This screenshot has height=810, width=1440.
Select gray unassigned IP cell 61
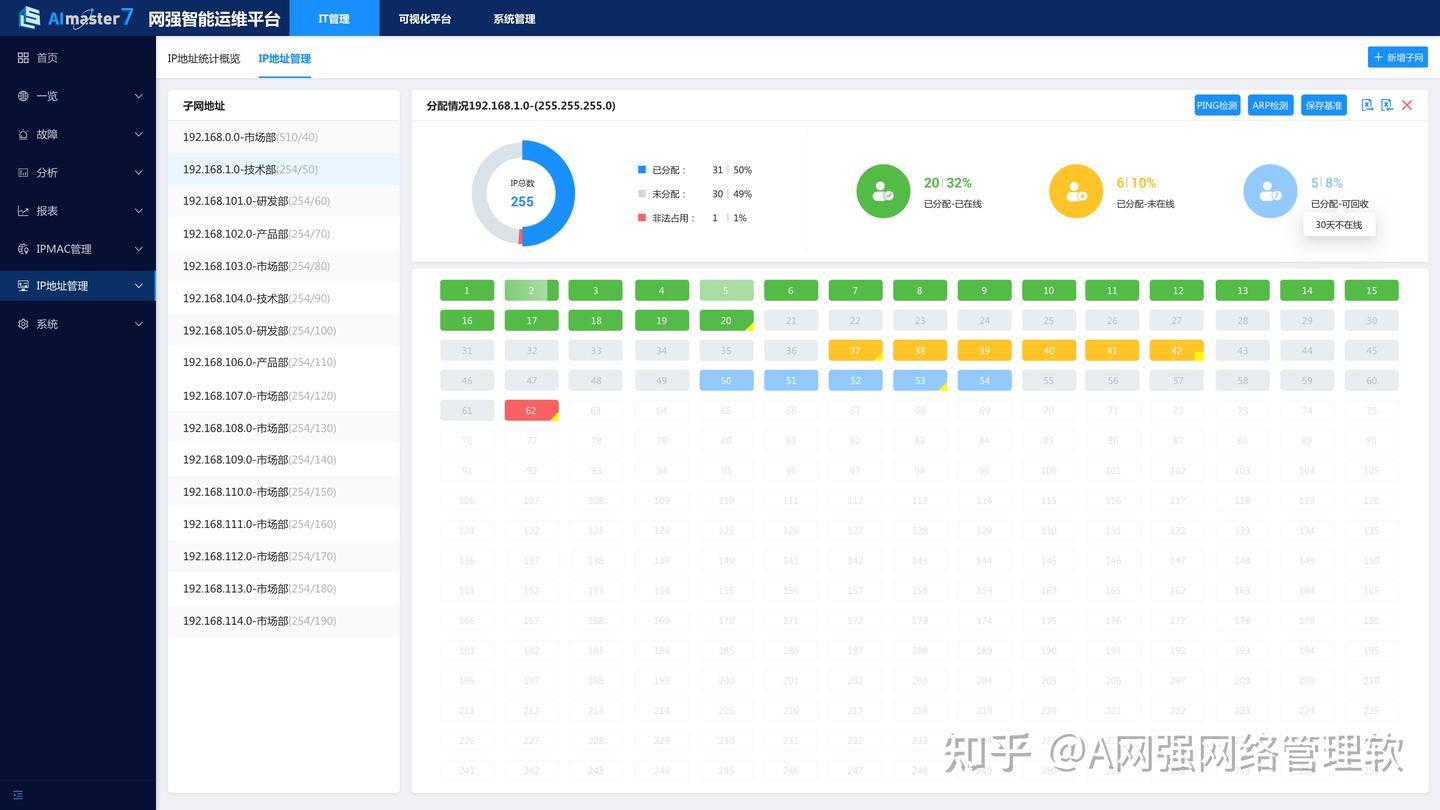(467, 411)
